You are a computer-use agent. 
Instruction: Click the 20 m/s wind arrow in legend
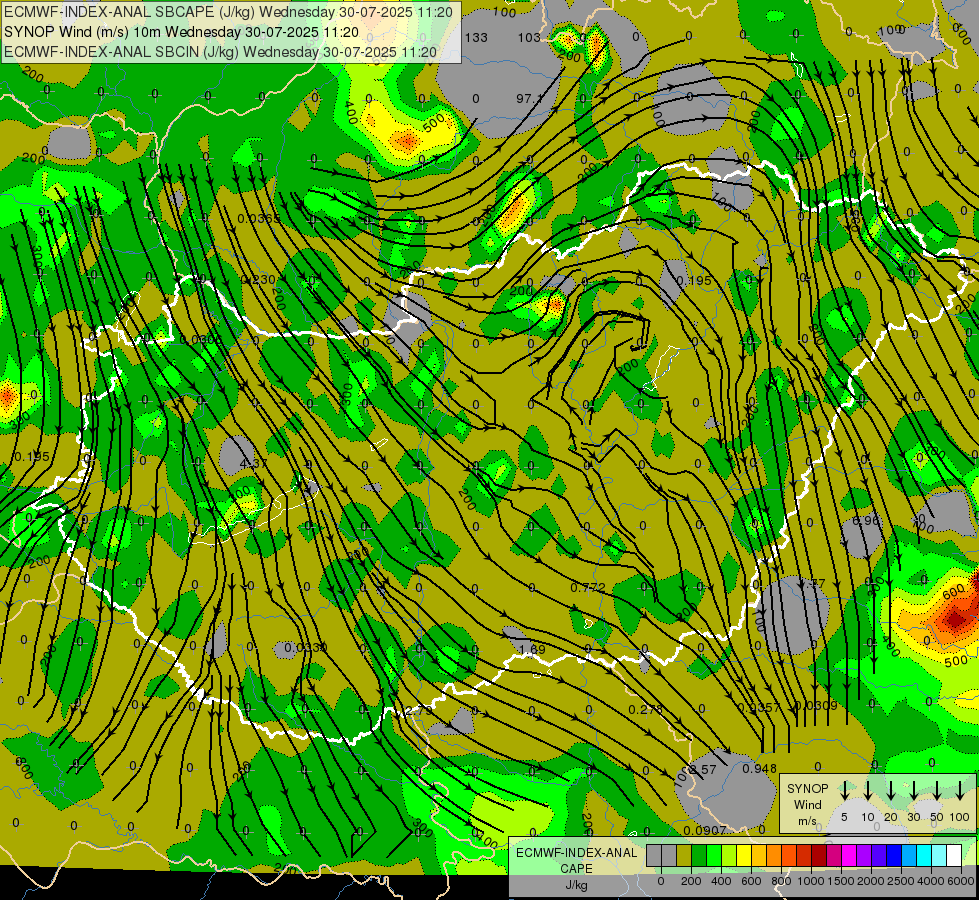pos(891,791)
